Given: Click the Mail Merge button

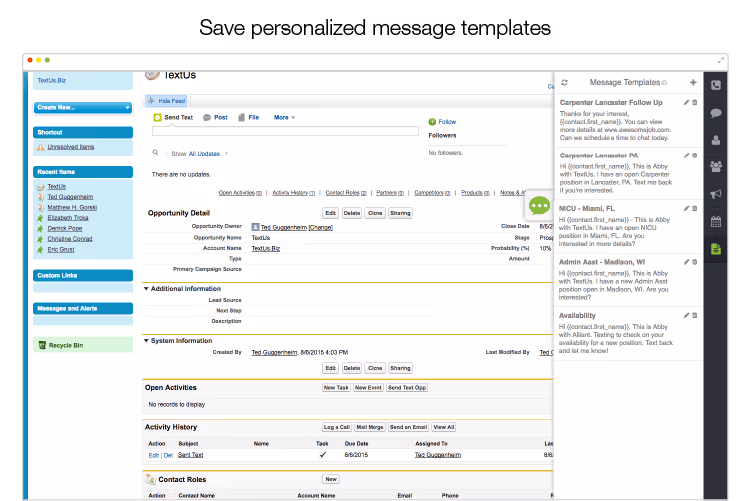Looking at the screenshot, I should [x=370, y=427].
